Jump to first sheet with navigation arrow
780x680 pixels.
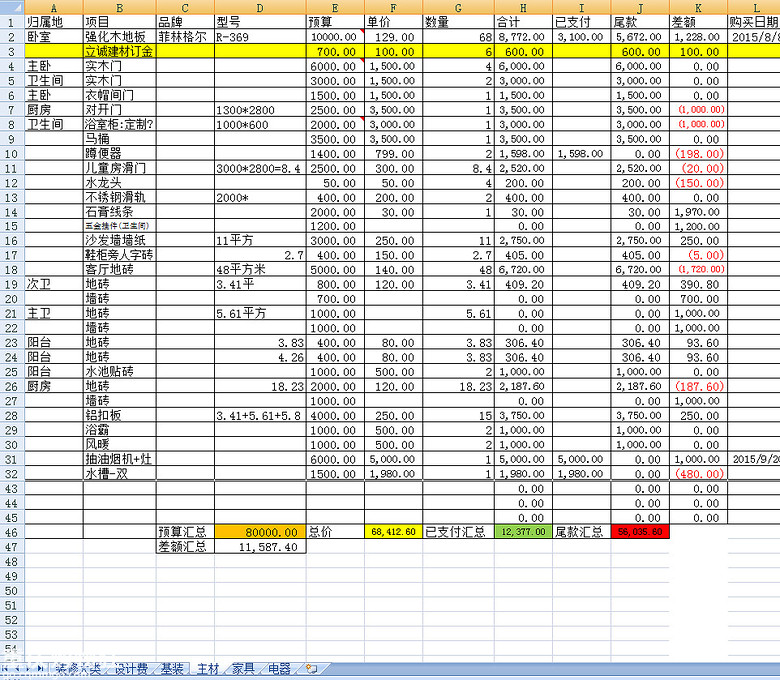(5, 668)
